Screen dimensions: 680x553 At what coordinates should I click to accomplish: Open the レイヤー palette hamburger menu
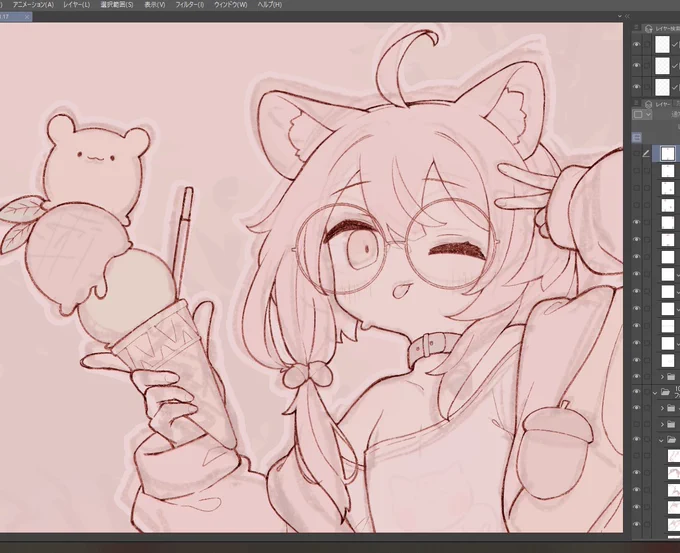636,103
